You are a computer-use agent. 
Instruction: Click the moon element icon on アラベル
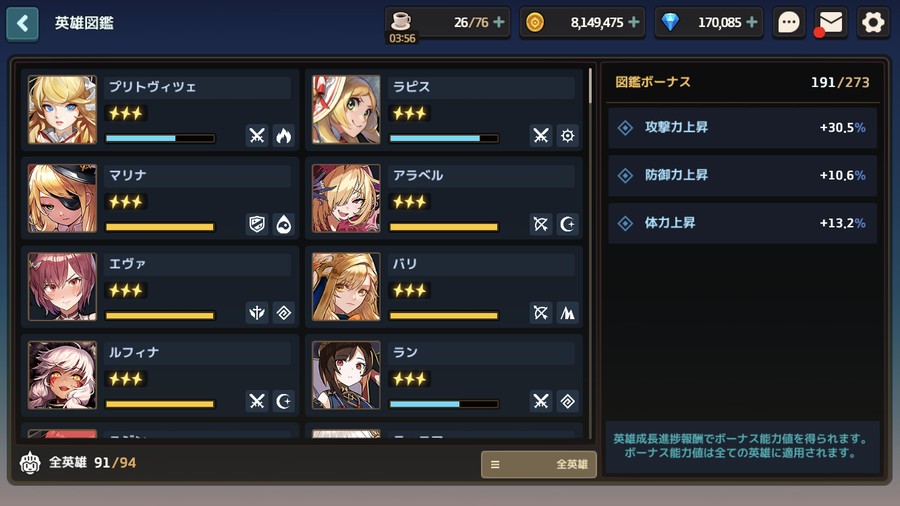[568, 224]
